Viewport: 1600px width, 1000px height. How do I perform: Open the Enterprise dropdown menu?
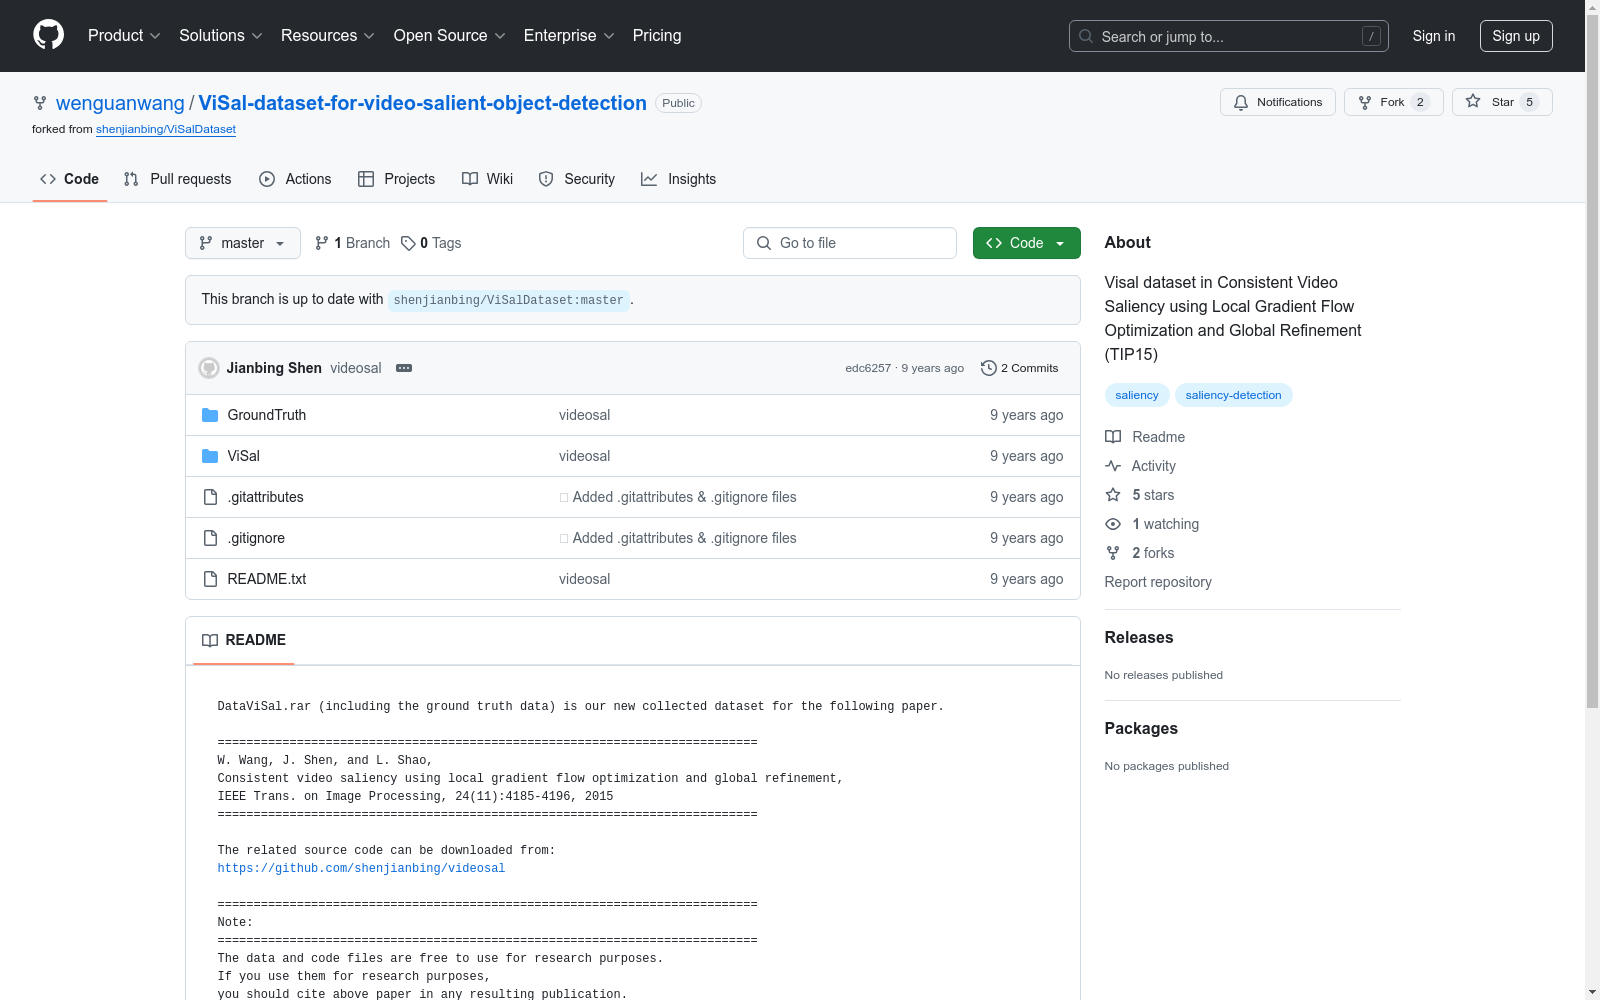569,36
